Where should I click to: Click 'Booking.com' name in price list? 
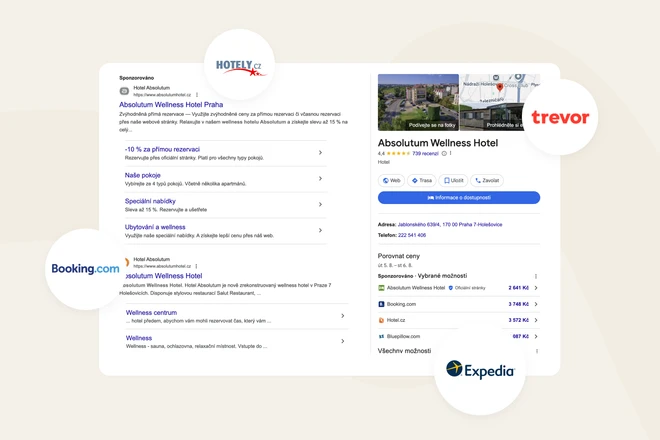pyautogui.click(x=401, y=304)
